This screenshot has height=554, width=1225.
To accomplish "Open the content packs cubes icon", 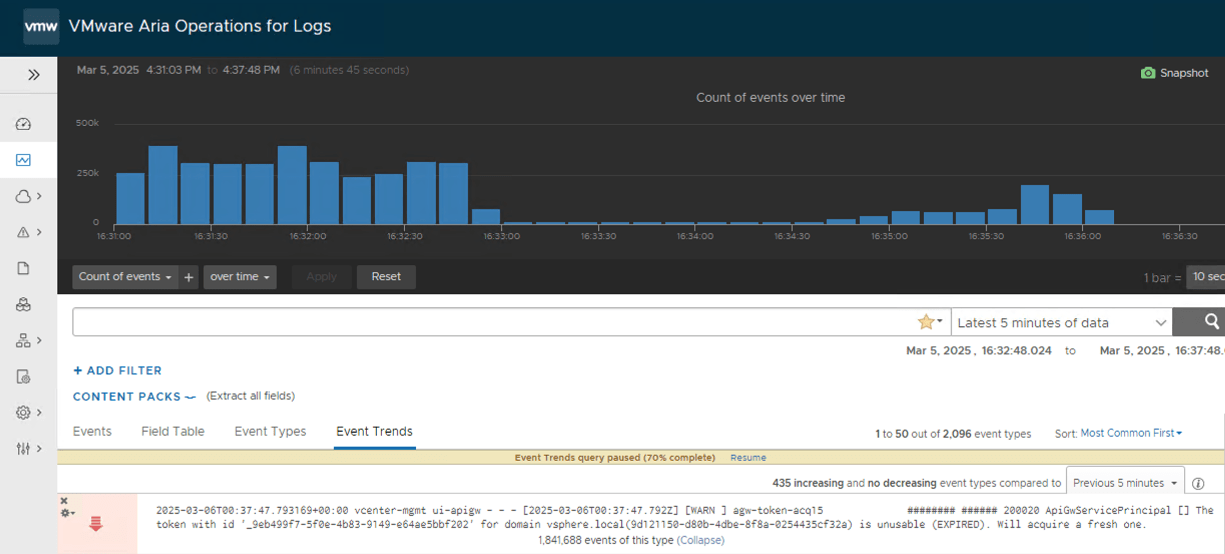I will 24,304.
